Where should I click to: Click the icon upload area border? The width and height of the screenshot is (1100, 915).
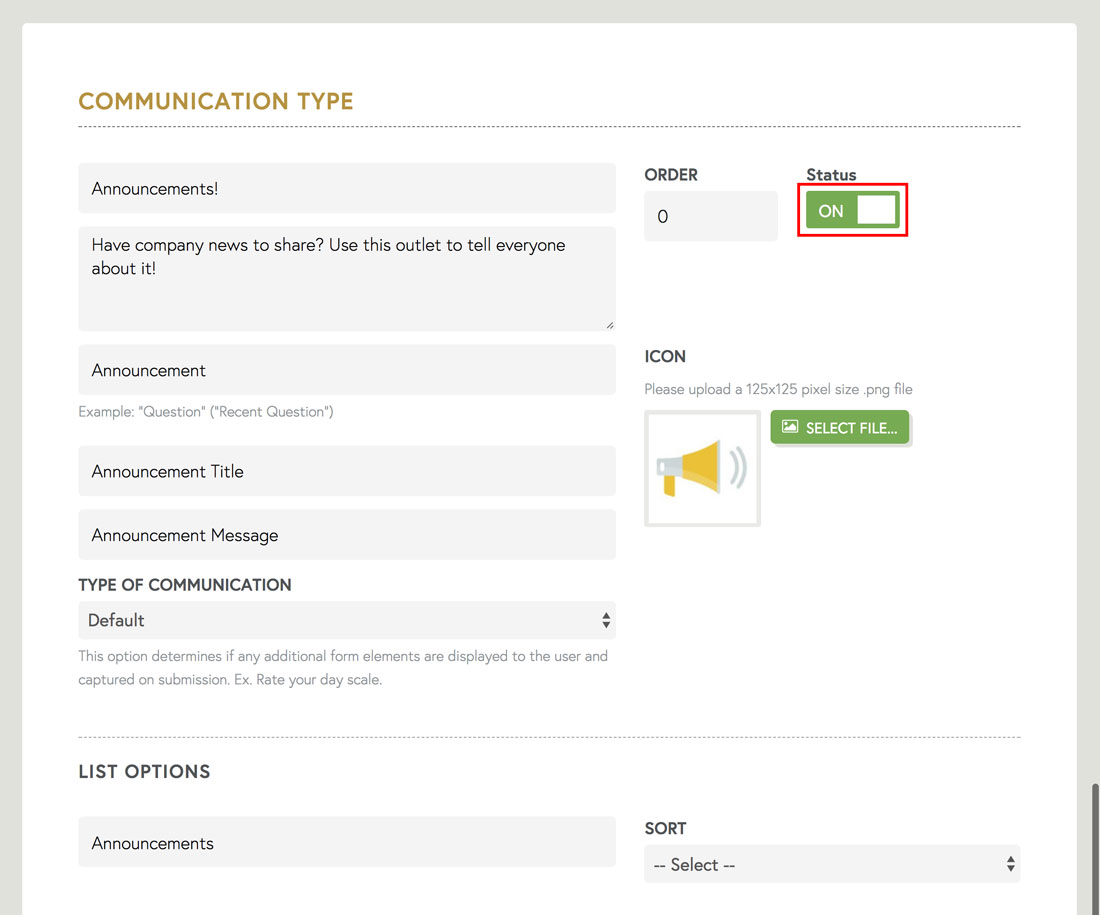(x=702, y=413)
